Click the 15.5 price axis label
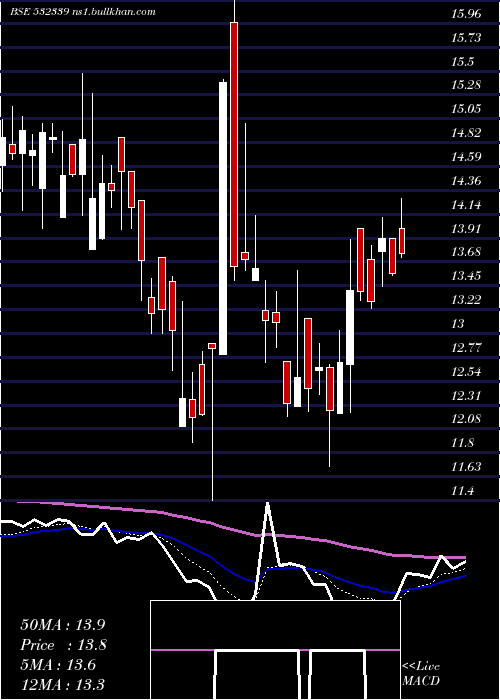Viewport: 500px width, 700px height. pyautogui.click(x=462, y=62)
